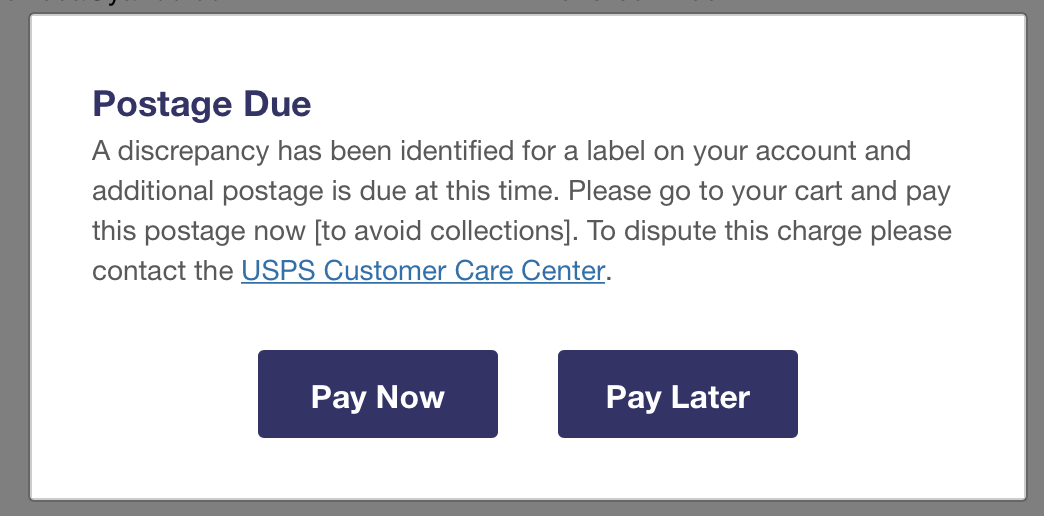The height and width of the screenshot is (516, 1044).
Task: Click the dimmed overlay strip above the dialog
Action: 522,6
